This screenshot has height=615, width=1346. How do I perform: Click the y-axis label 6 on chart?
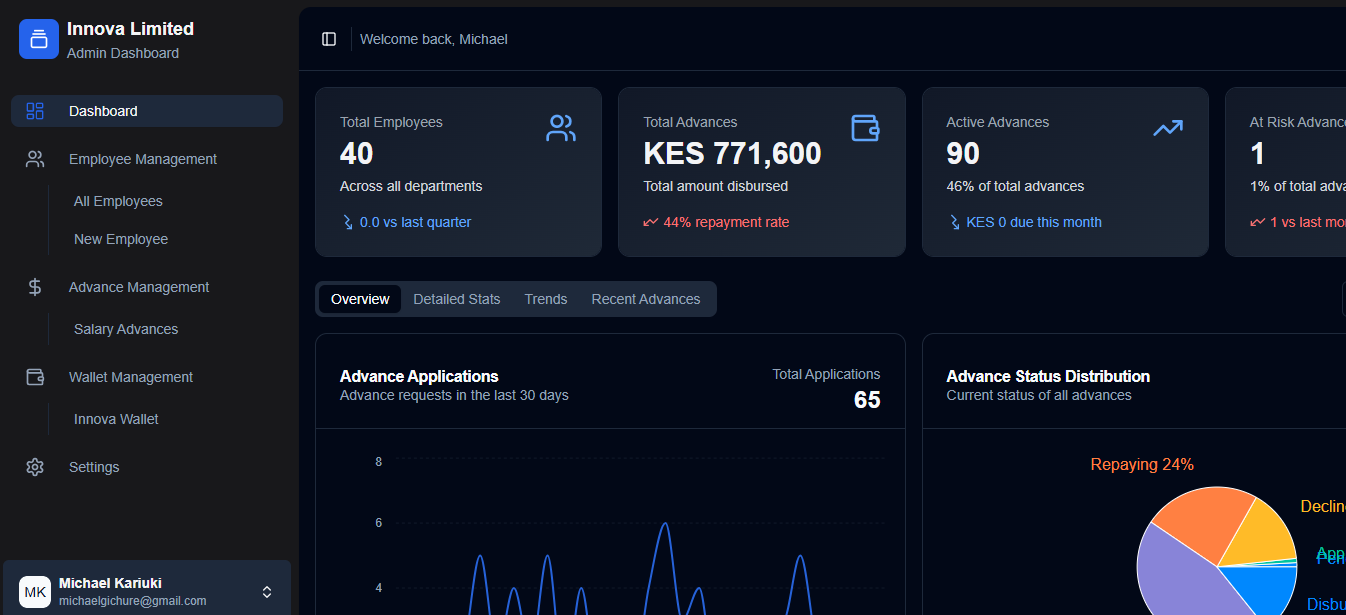click(x=378, y=524)
